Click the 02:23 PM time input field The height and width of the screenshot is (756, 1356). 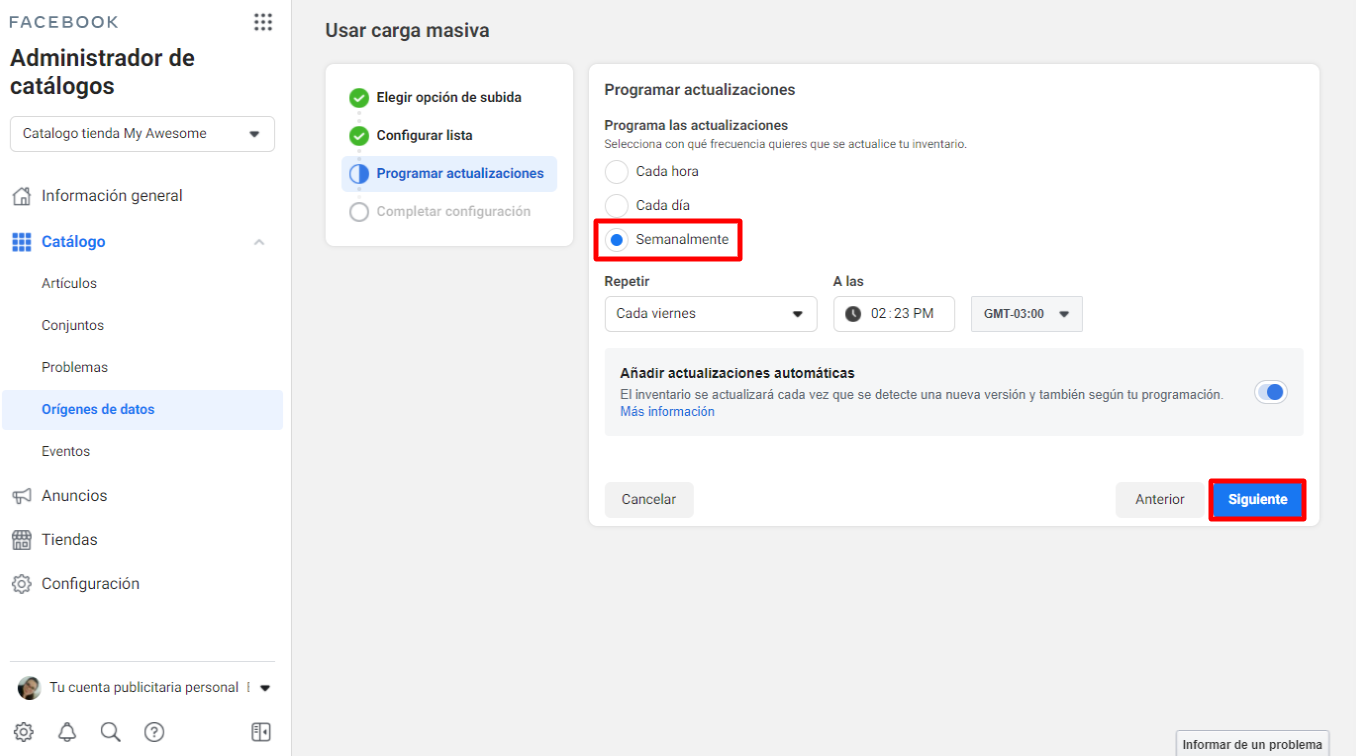894,314
